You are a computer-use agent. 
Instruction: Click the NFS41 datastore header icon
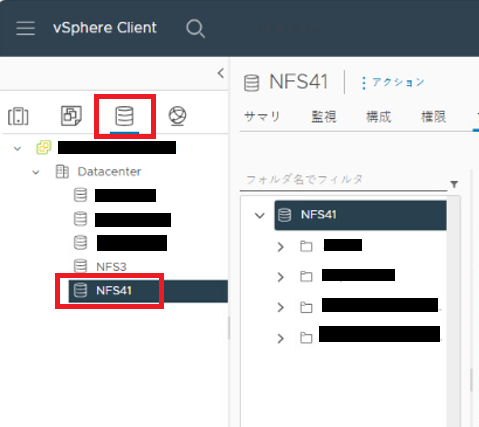[x=251, y=83]
